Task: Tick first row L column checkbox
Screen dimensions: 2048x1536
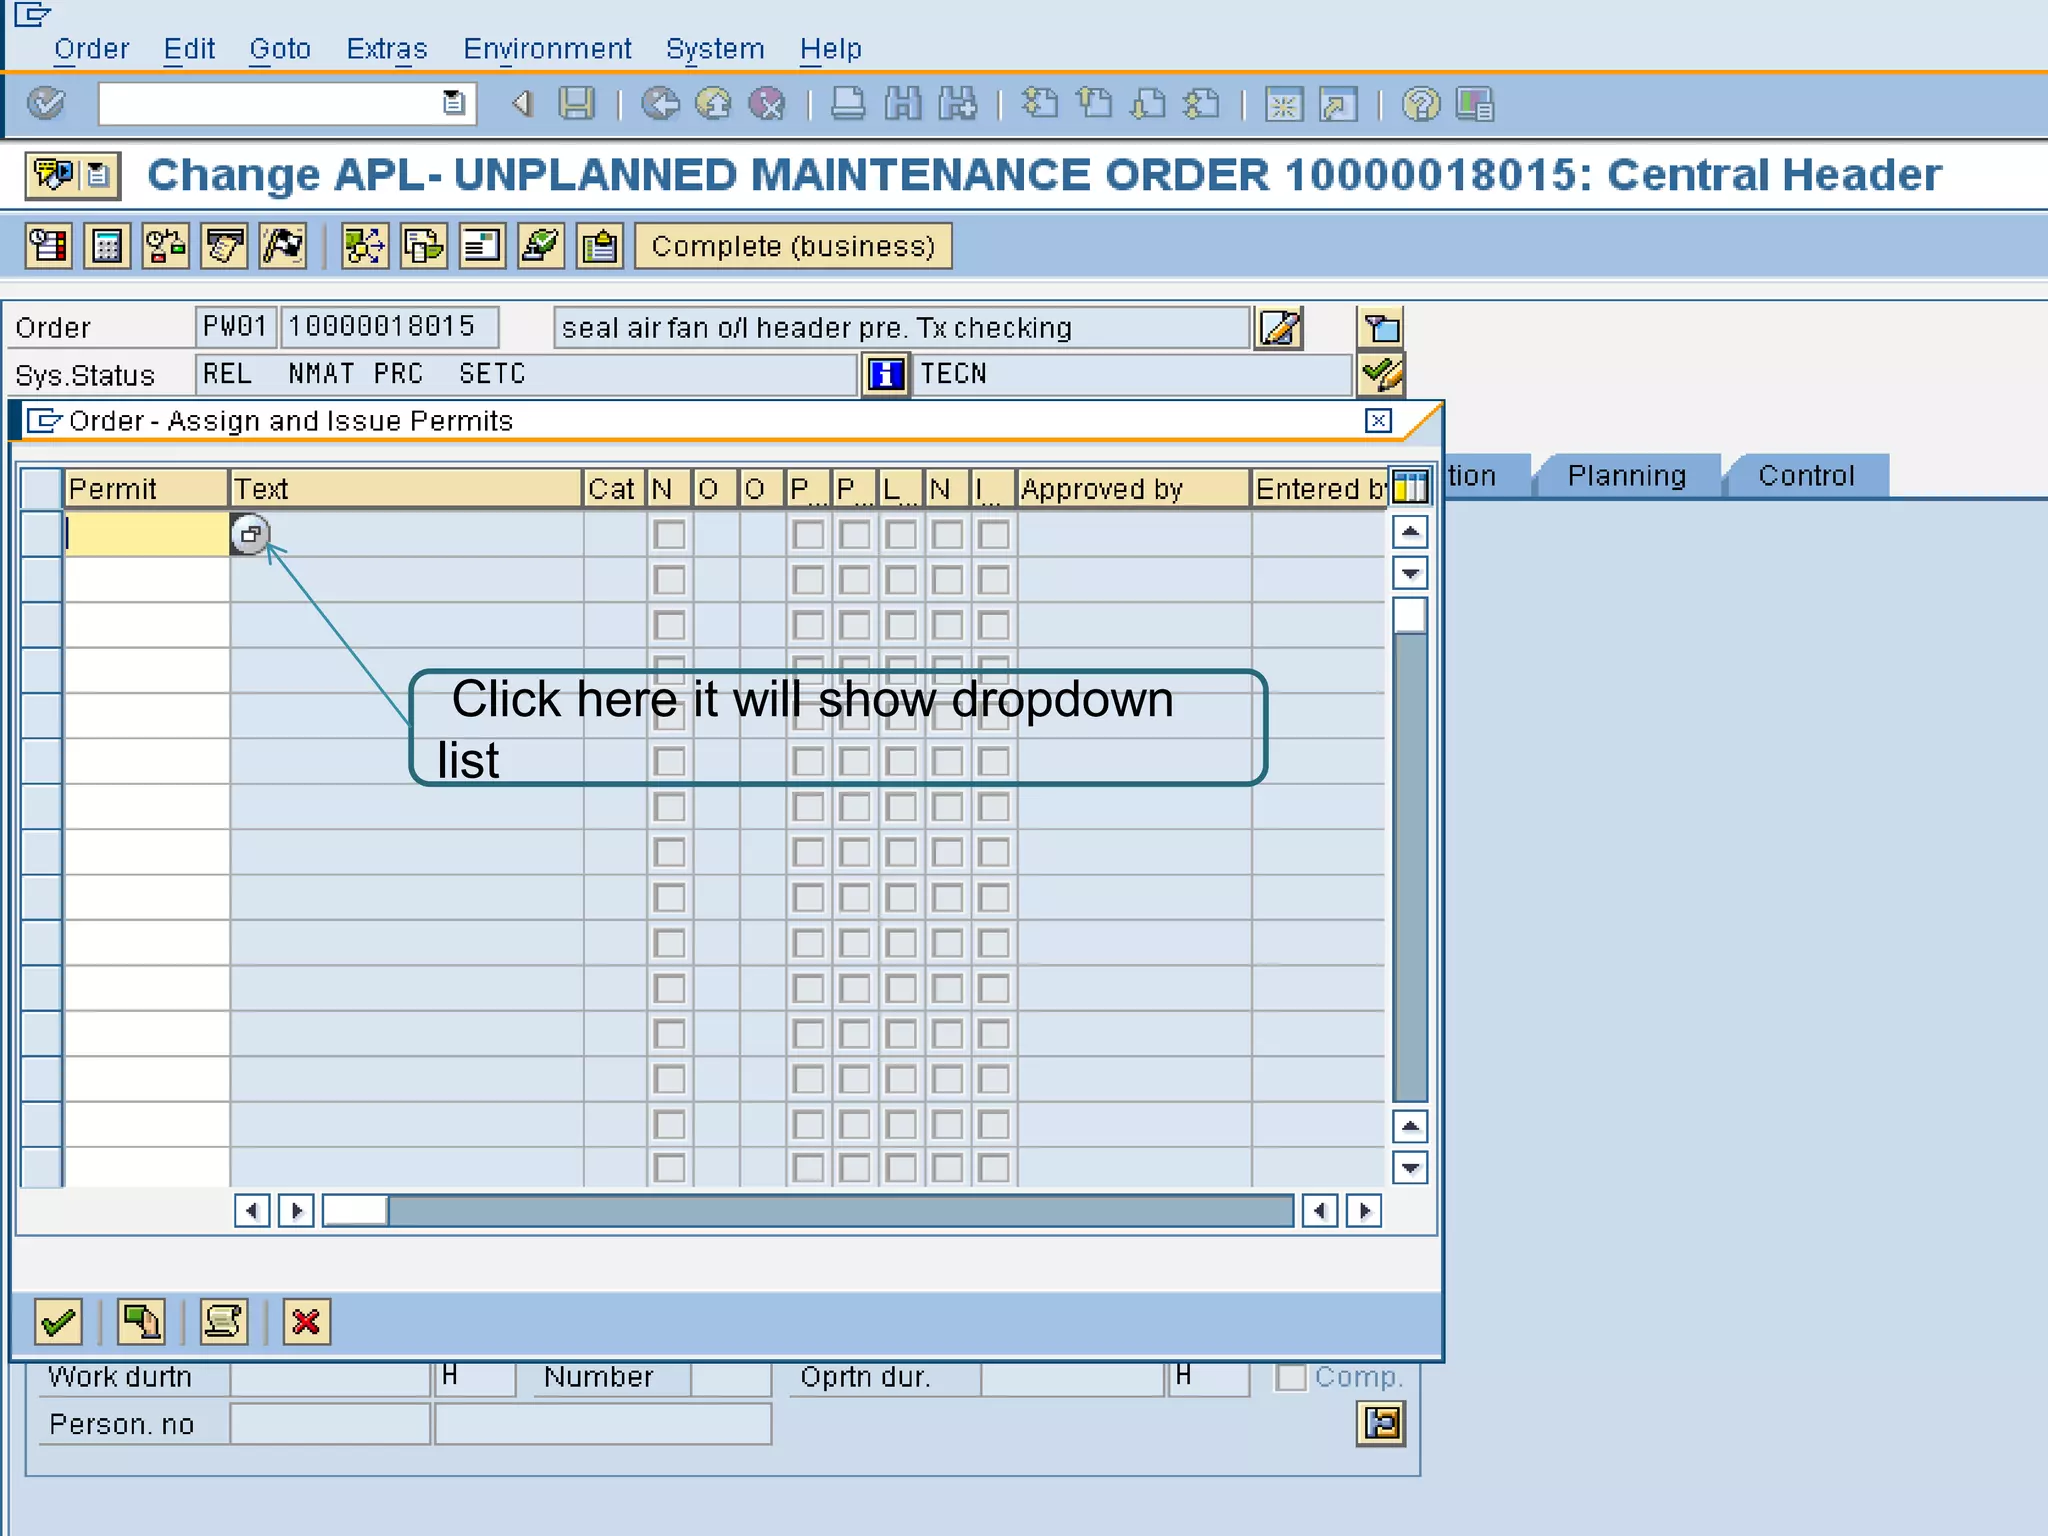Action: coord(901,534)
